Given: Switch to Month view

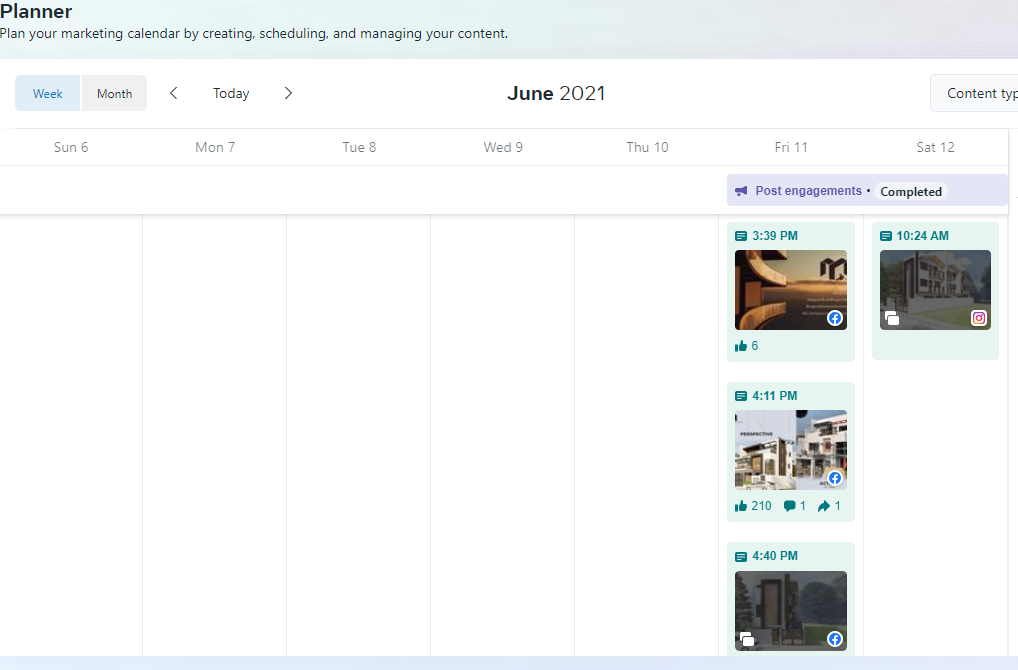Looking at the screenshot, I should tap(114, 93).
